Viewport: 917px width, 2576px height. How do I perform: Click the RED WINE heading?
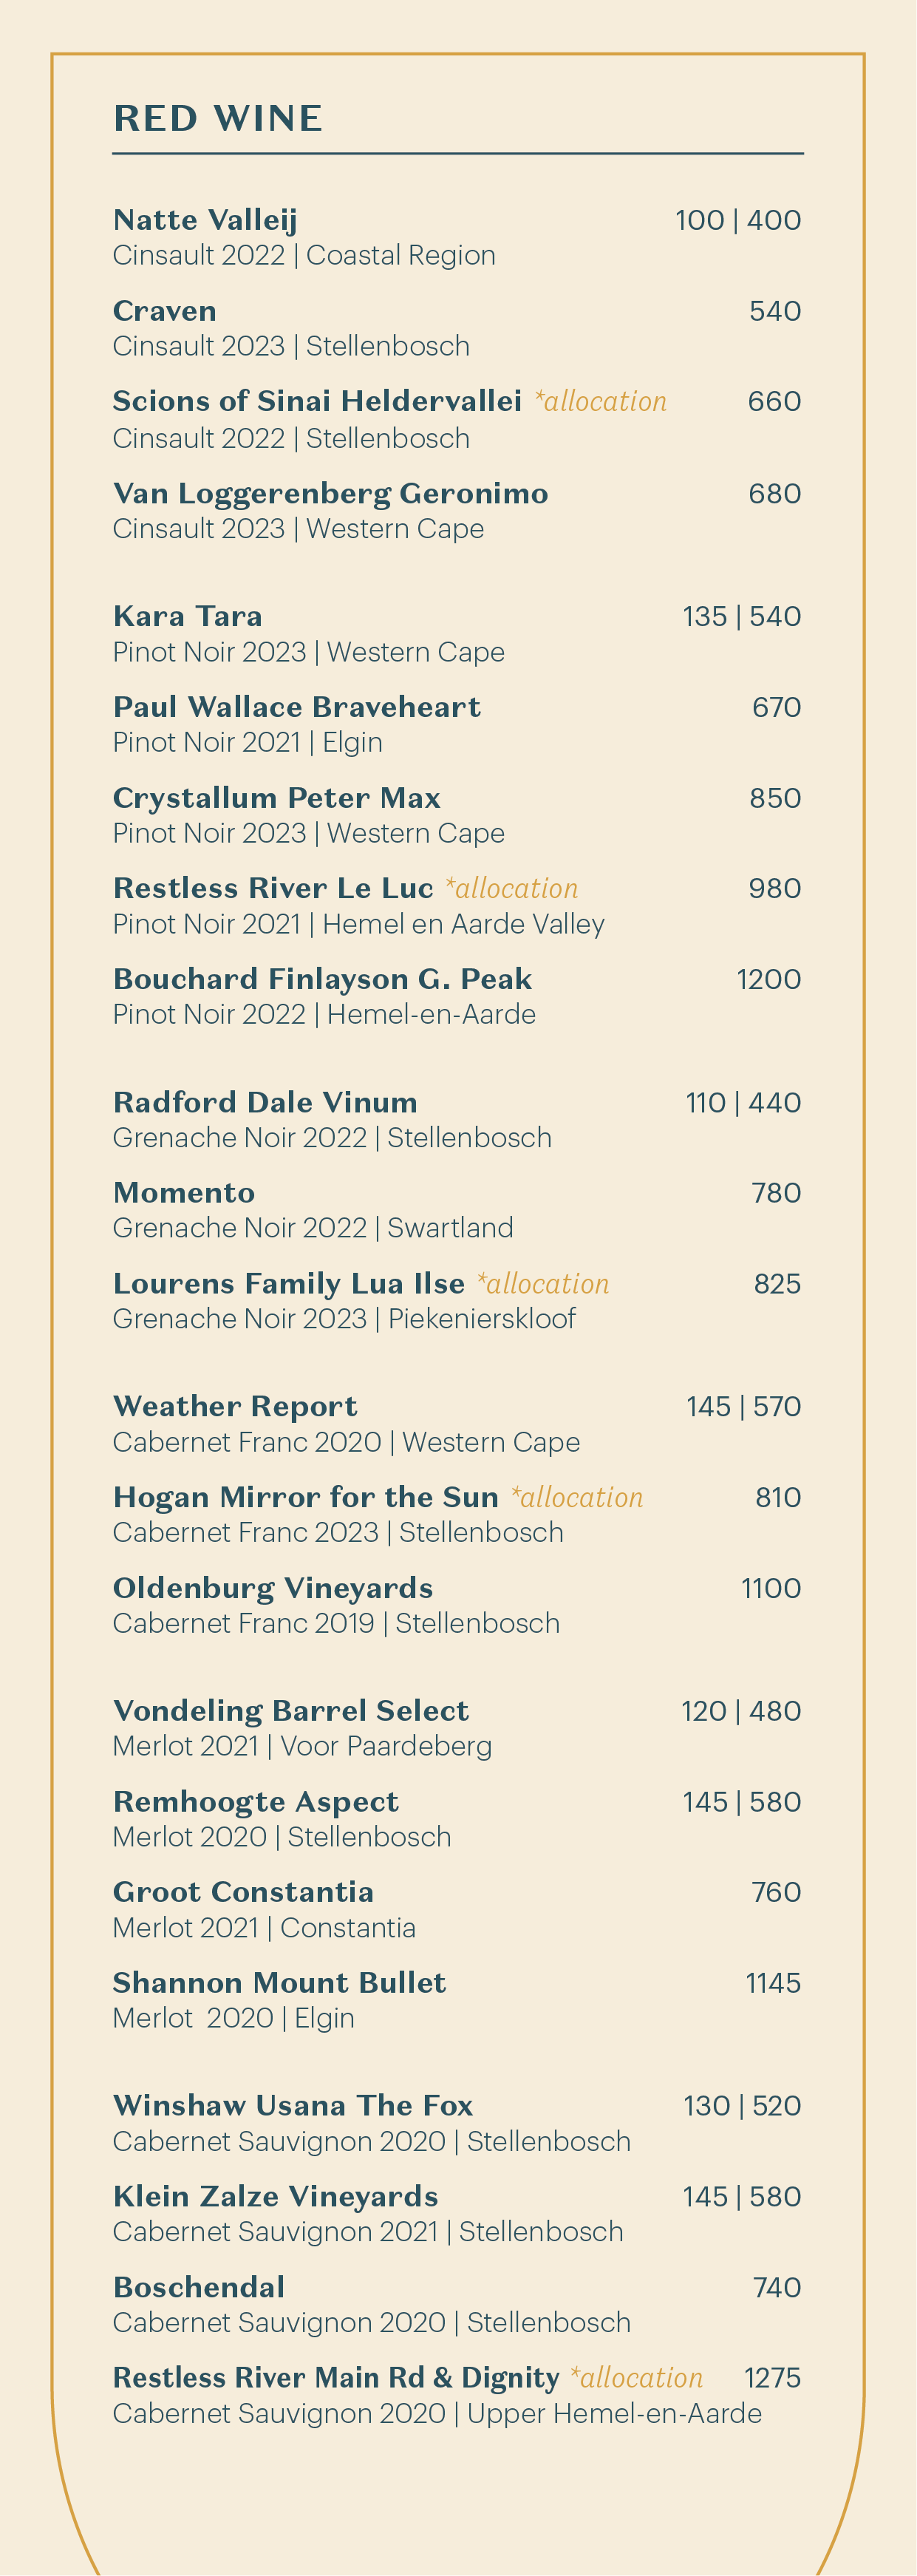218,119
